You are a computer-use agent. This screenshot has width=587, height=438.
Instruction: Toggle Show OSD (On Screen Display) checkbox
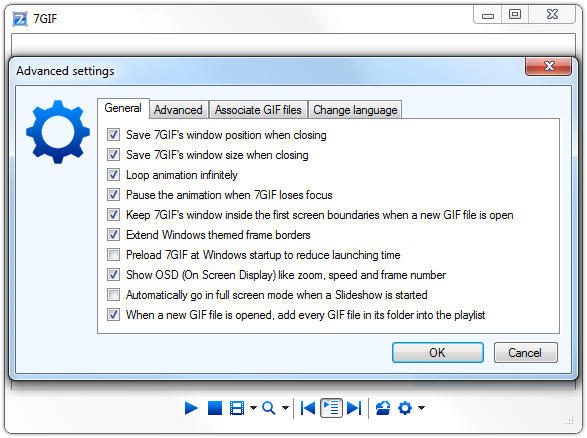click(113, 275)
